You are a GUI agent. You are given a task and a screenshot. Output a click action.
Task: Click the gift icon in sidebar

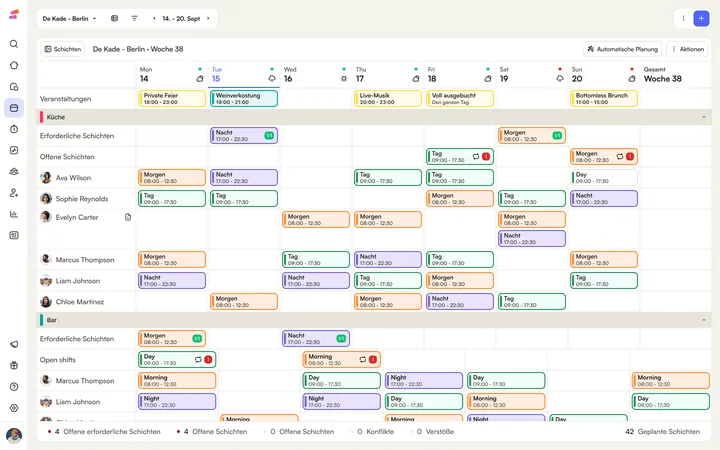tap(14, 366)
